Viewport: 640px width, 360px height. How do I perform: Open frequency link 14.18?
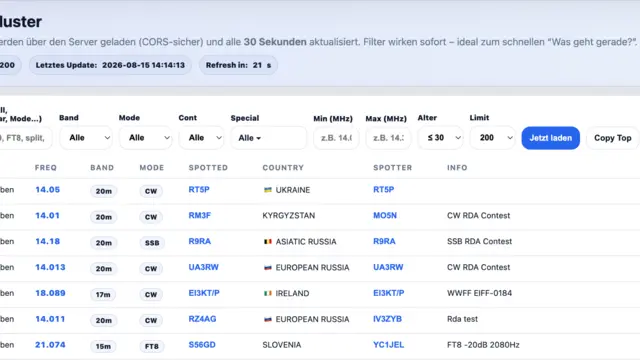pyautogui.click(x=47, y=241)
